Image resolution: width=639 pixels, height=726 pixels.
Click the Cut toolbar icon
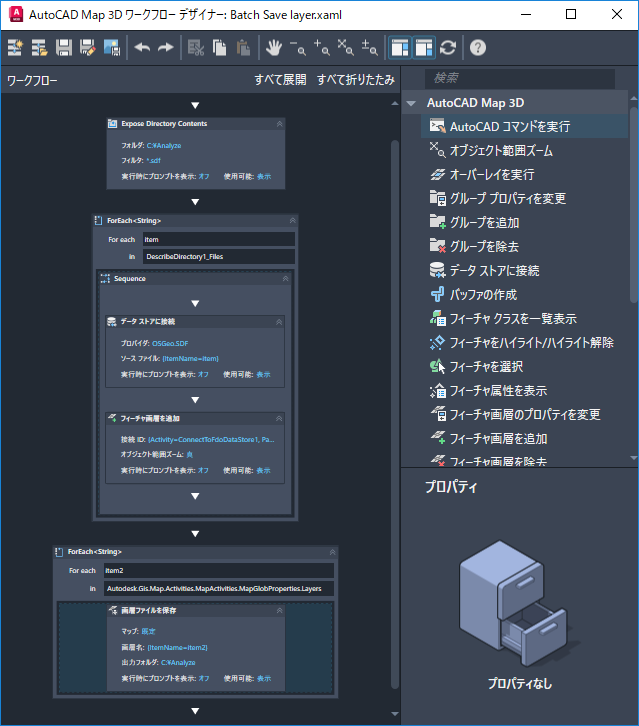tap(195, 48)
